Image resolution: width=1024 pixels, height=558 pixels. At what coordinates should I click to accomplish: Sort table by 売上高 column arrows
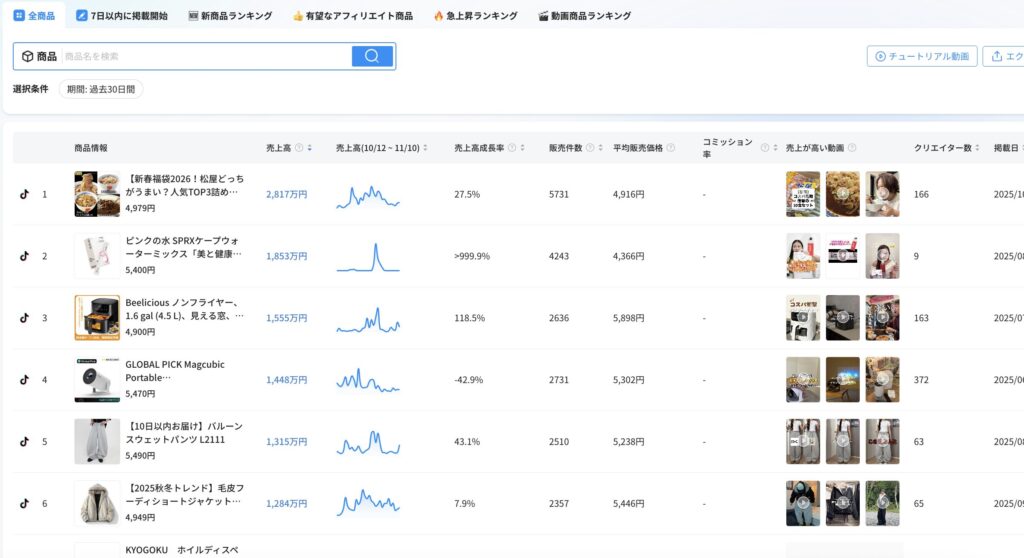(x=310, y=148)
